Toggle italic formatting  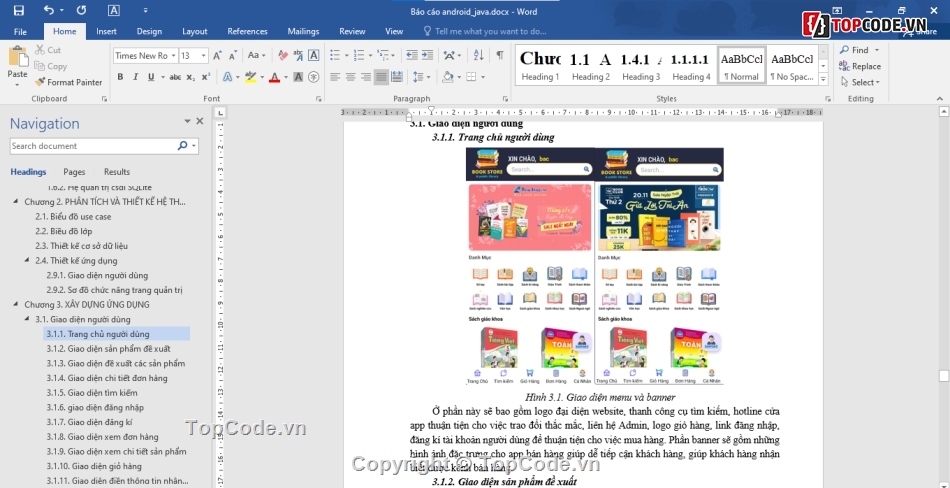point(138,77)
